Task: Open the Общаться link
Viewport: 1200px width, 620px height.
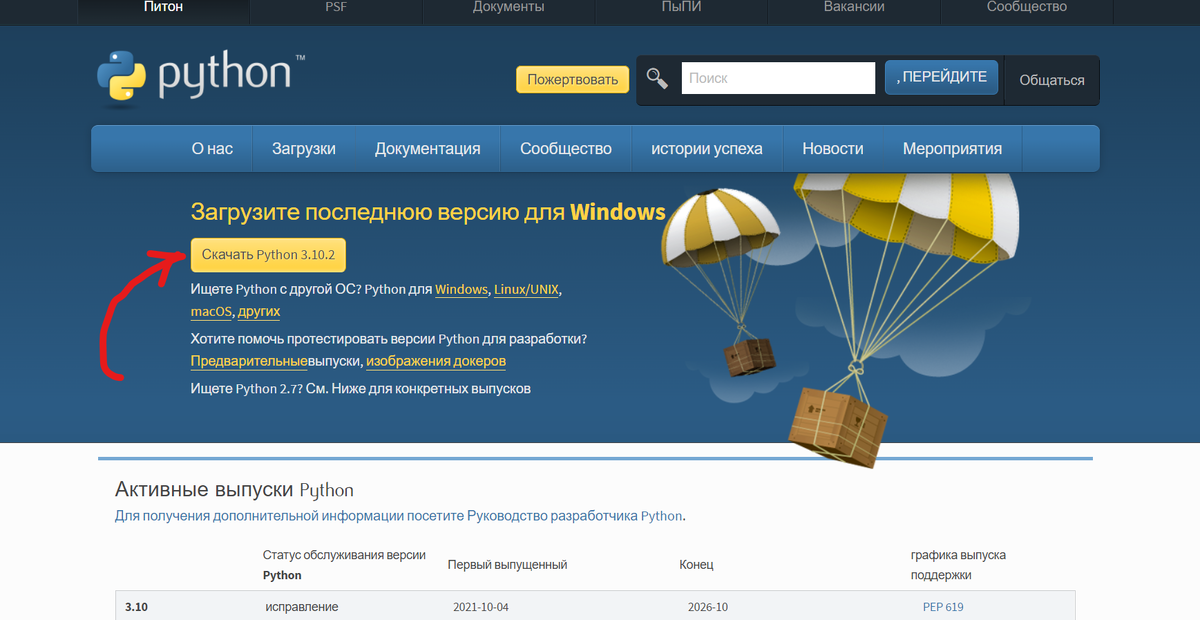Action: 1052,80
